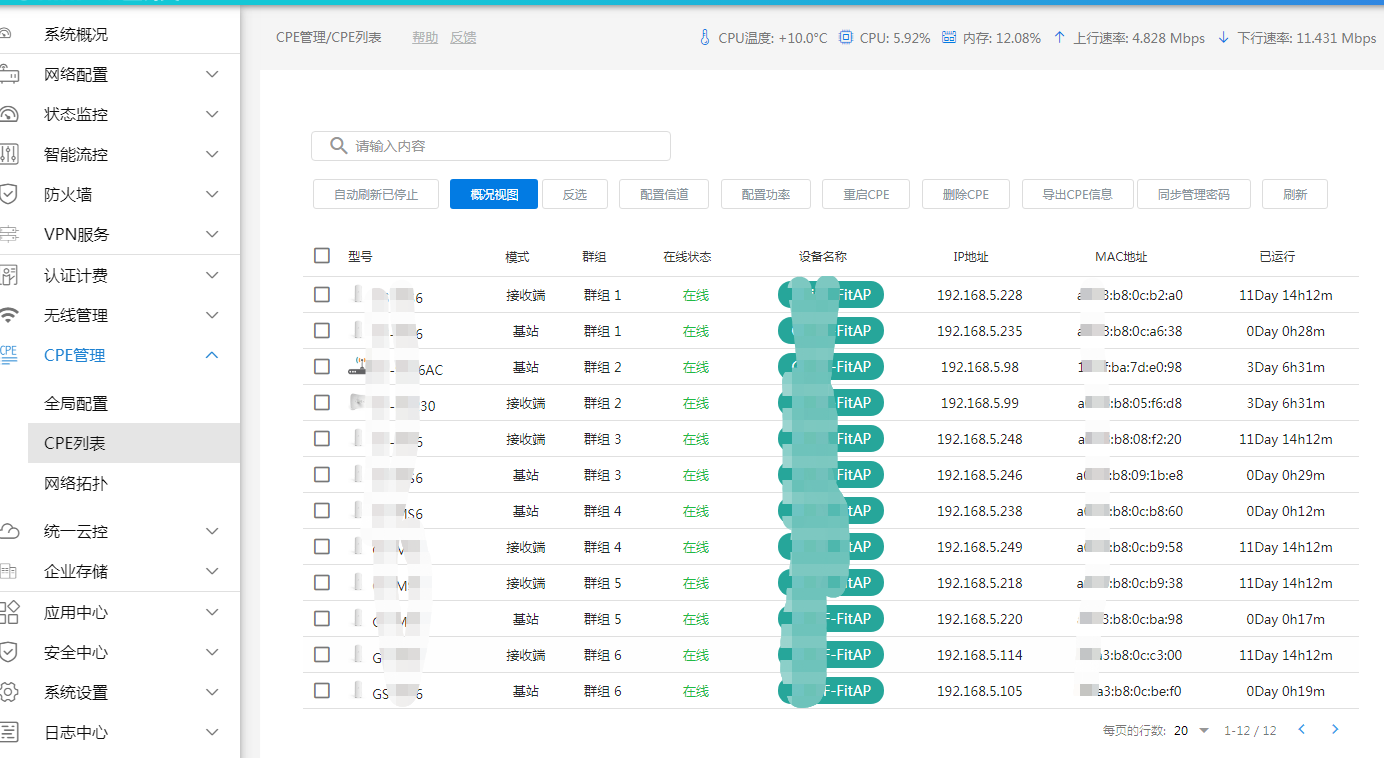
Task: Click the wireless management Wi-Fi icon
Action: [x=8, y=315]
